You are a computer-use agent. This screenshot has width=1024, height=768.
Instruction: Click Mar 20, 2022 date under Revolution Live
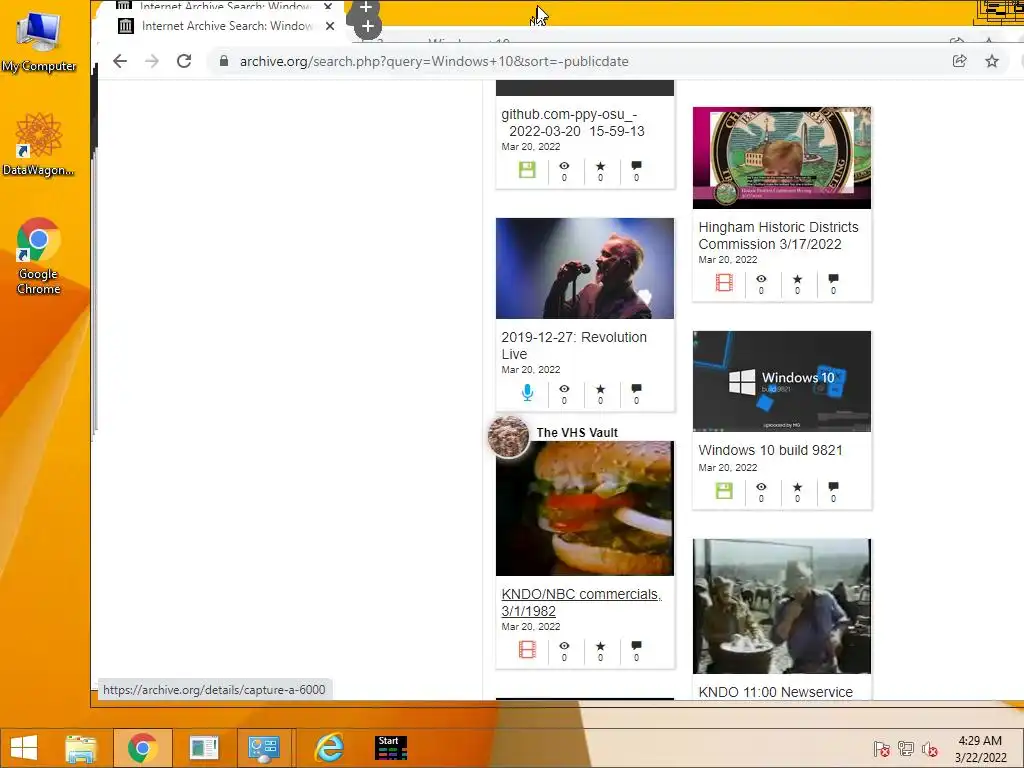(x=530, y=370)
